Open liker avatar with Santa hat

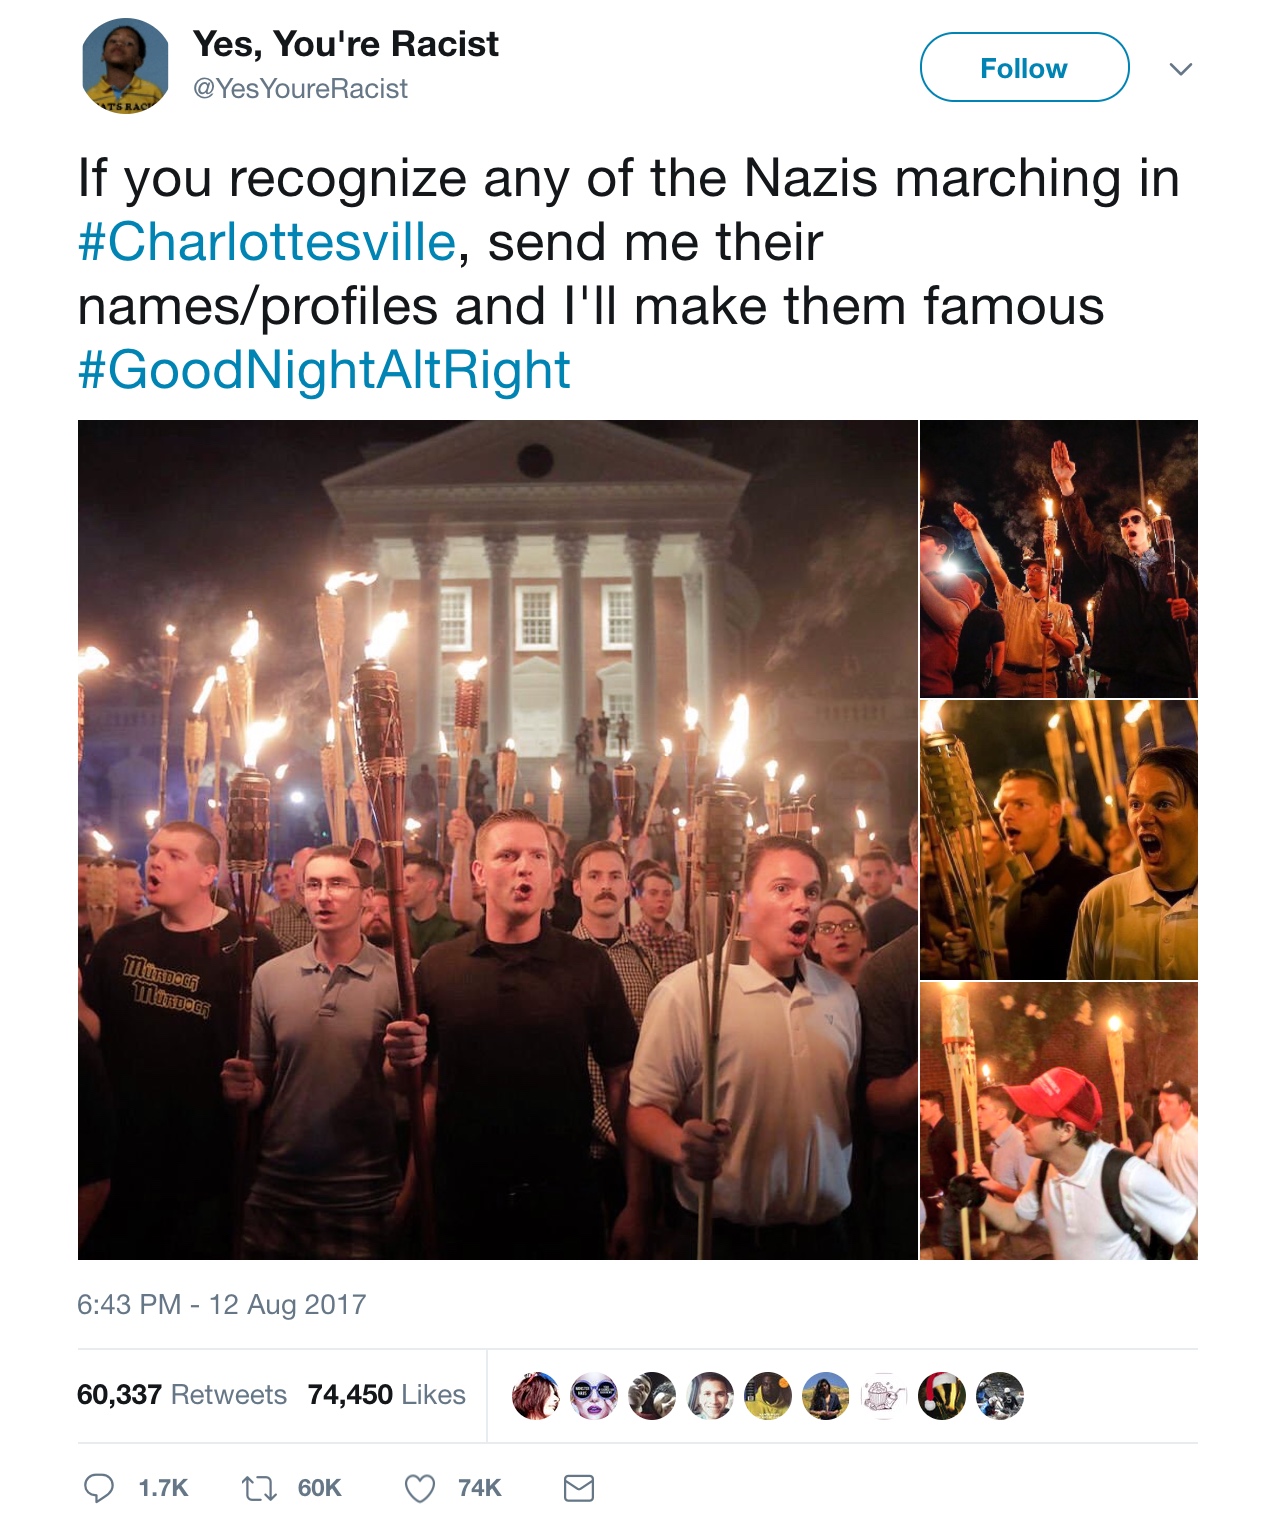942,1396
